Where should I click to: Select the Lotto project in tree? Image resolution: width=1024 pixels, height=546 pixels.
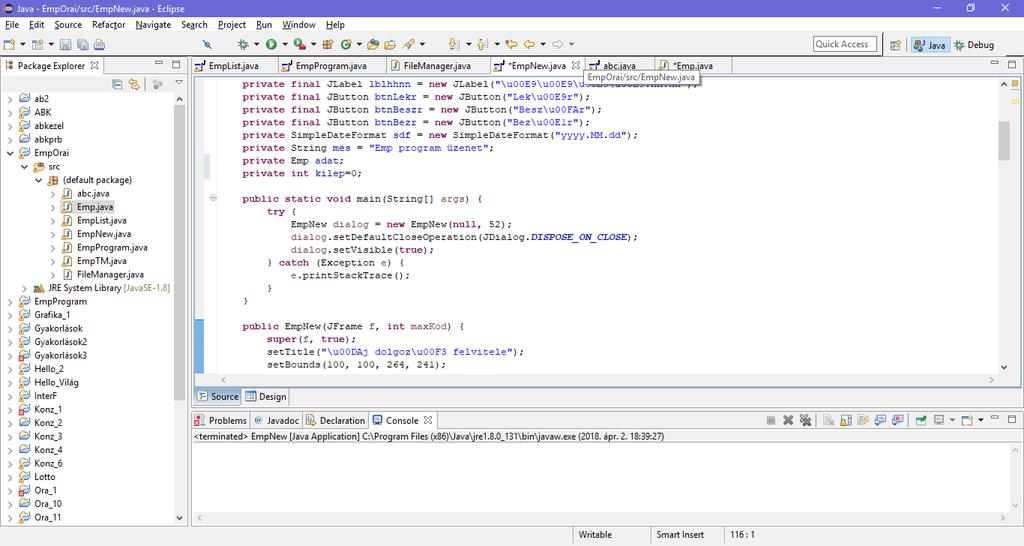44,477
